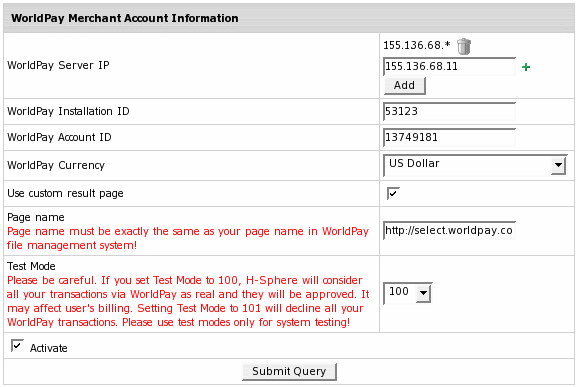Open the WorldPay Currency dropdown
This screenshot has width=576, height=387.
pos(475,165)
